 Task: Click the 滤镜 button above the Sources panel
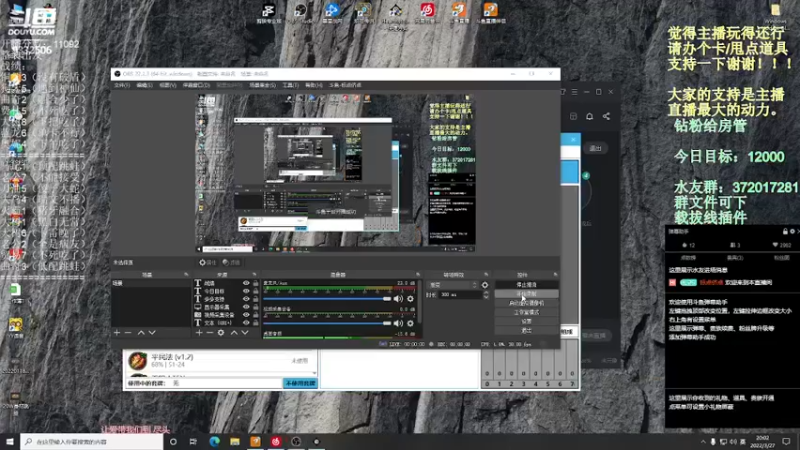pyautogui.click(x=231, y=262)
